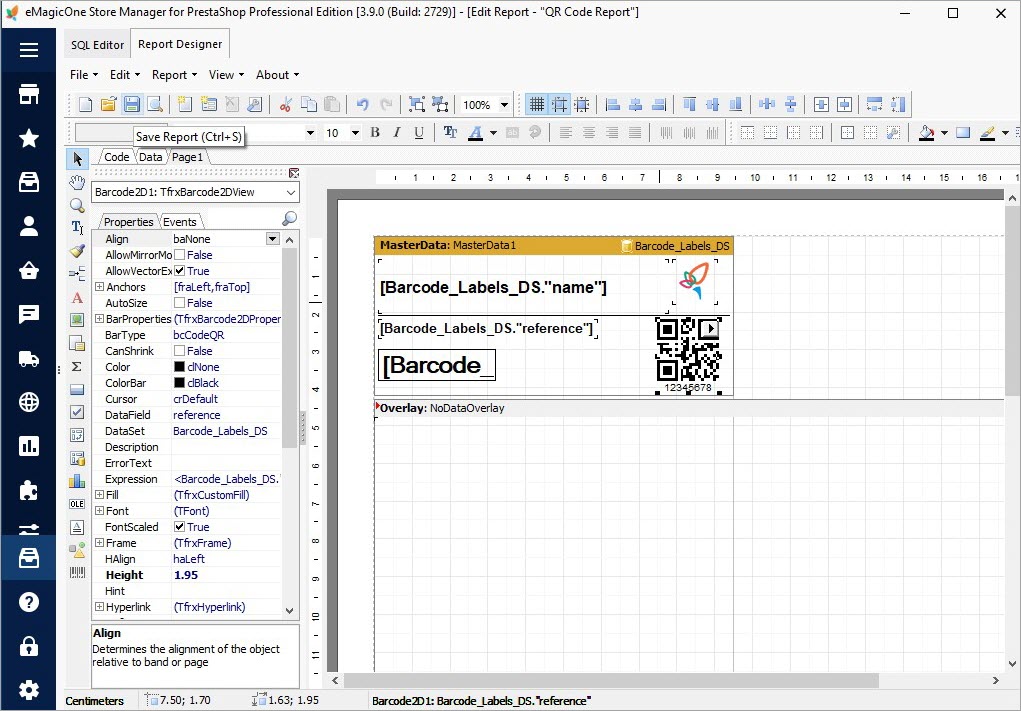The image size is (1021, 711).
Task: Select the Copy Format brush tool
Action: pos(77,251)
